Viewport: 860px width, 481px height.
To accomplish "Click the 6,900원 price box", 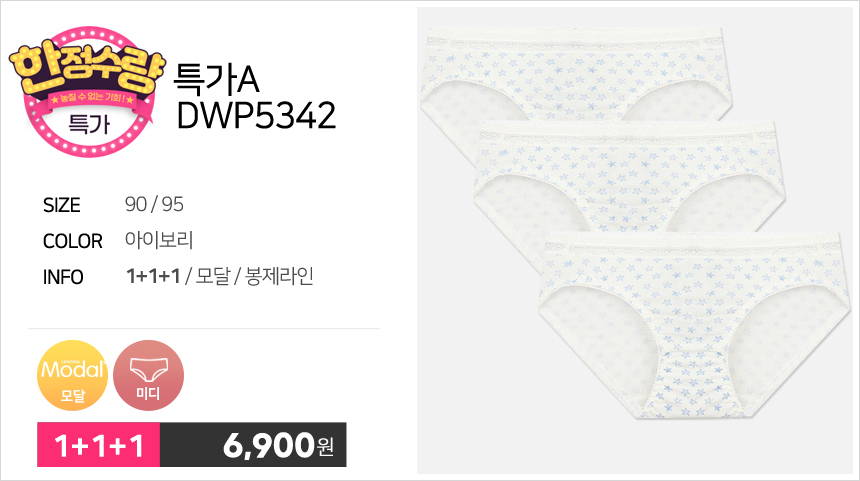I will coord(253,445).
